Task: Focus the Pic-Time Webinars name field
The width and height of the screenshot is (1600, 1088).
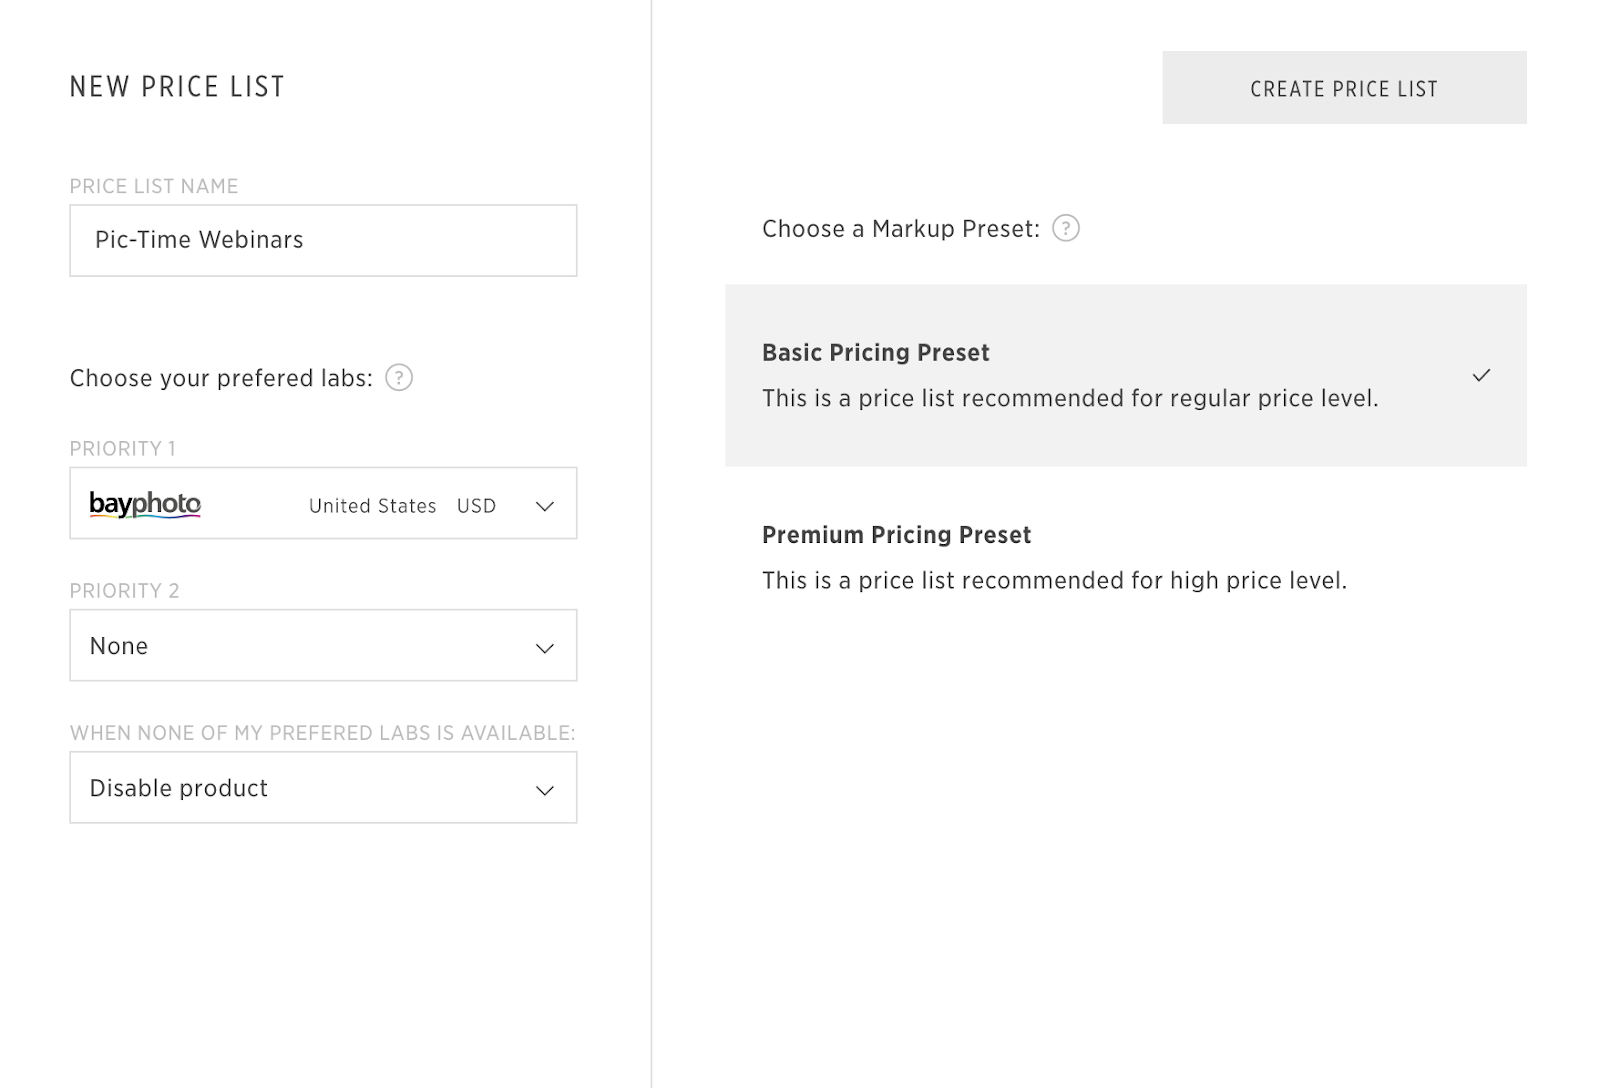Action: click(323, 241)
